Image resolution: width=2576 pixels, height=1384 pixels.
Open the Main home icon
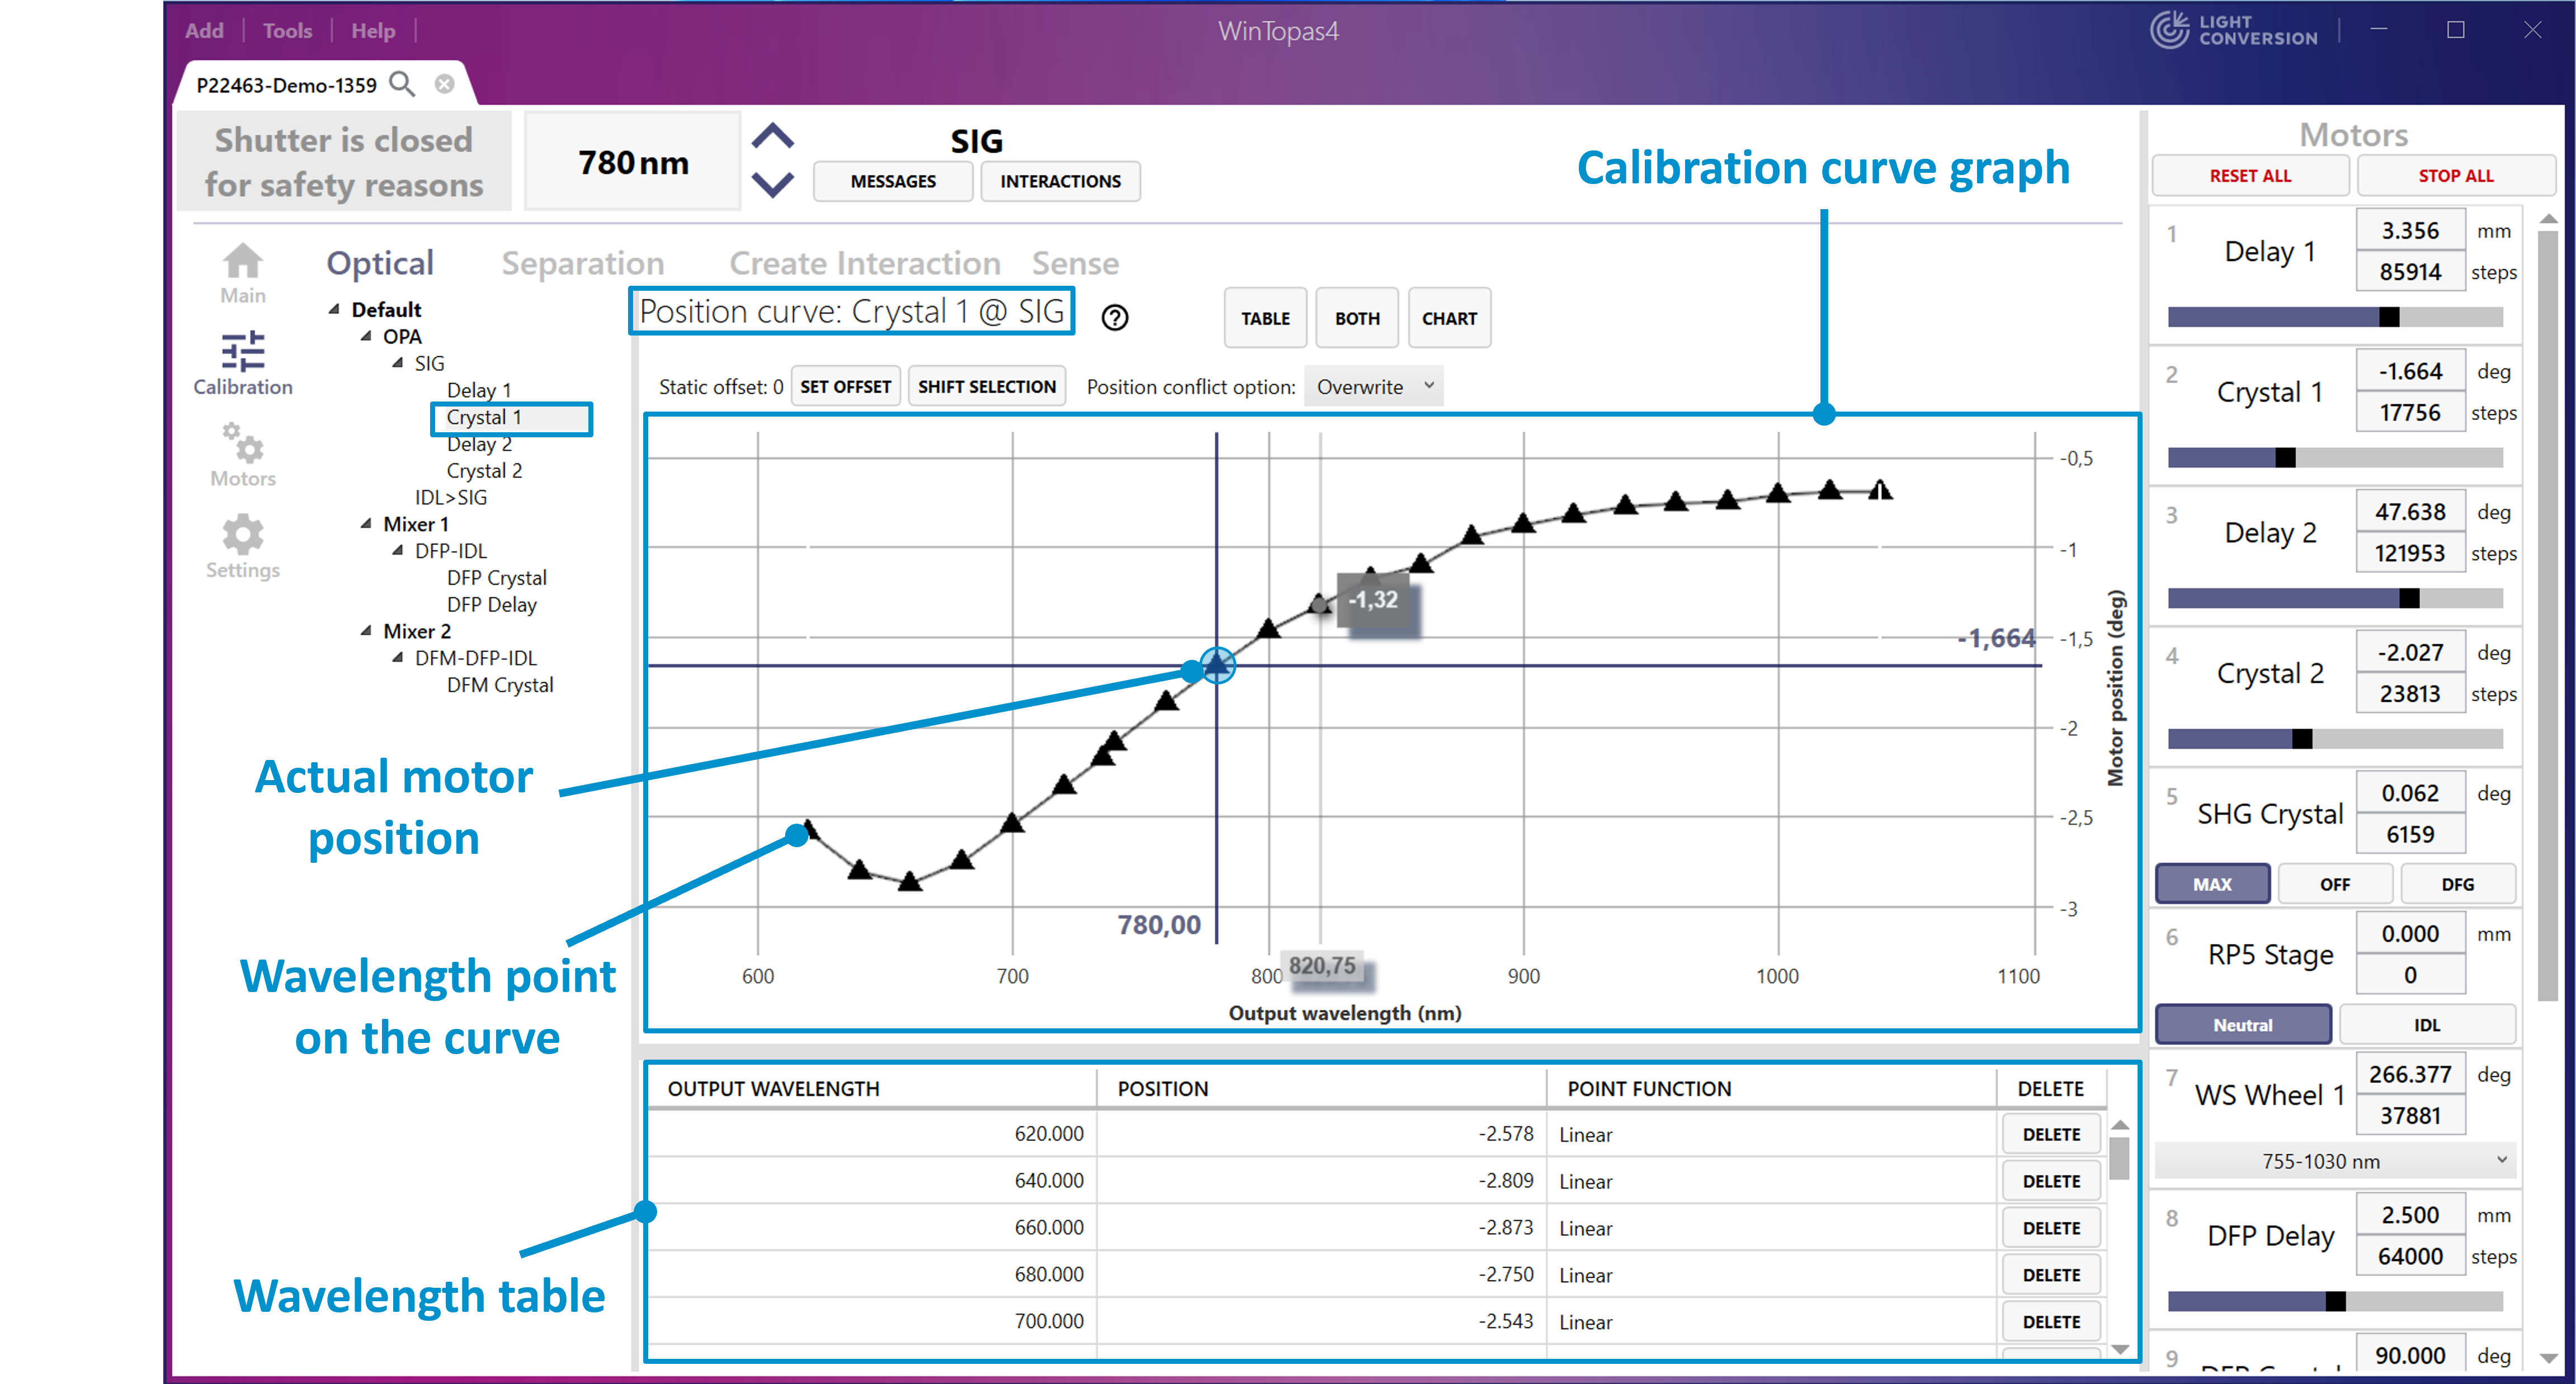pos(242,262)
